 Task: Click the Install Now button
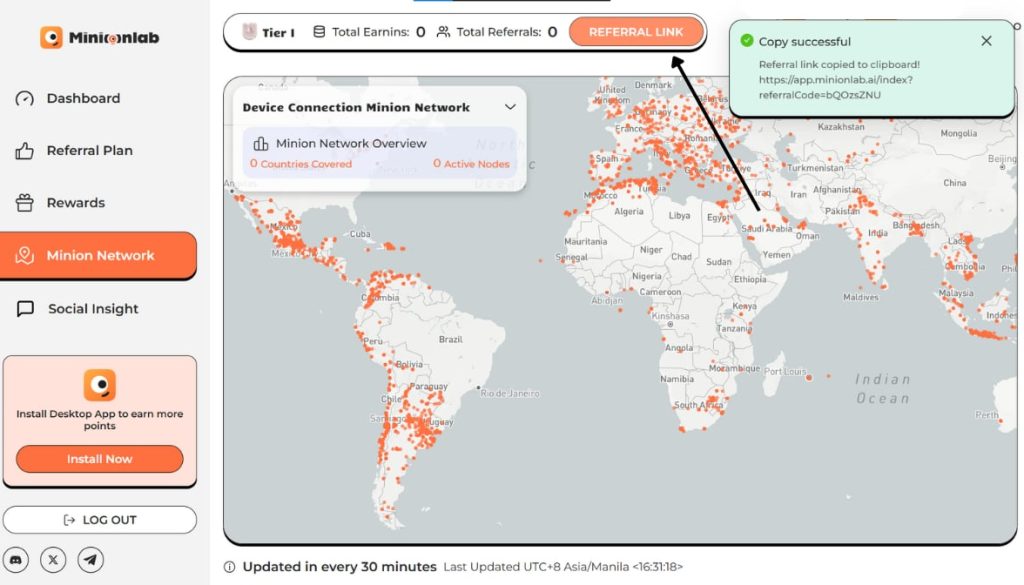coord(100,459)
